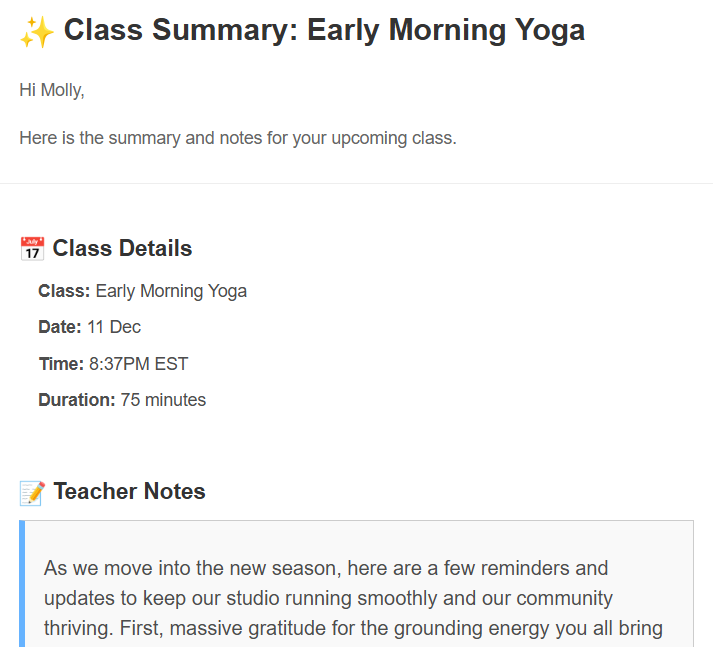Click the bold Duration: label
Viewport: 713px width, 647px height.
77,400
